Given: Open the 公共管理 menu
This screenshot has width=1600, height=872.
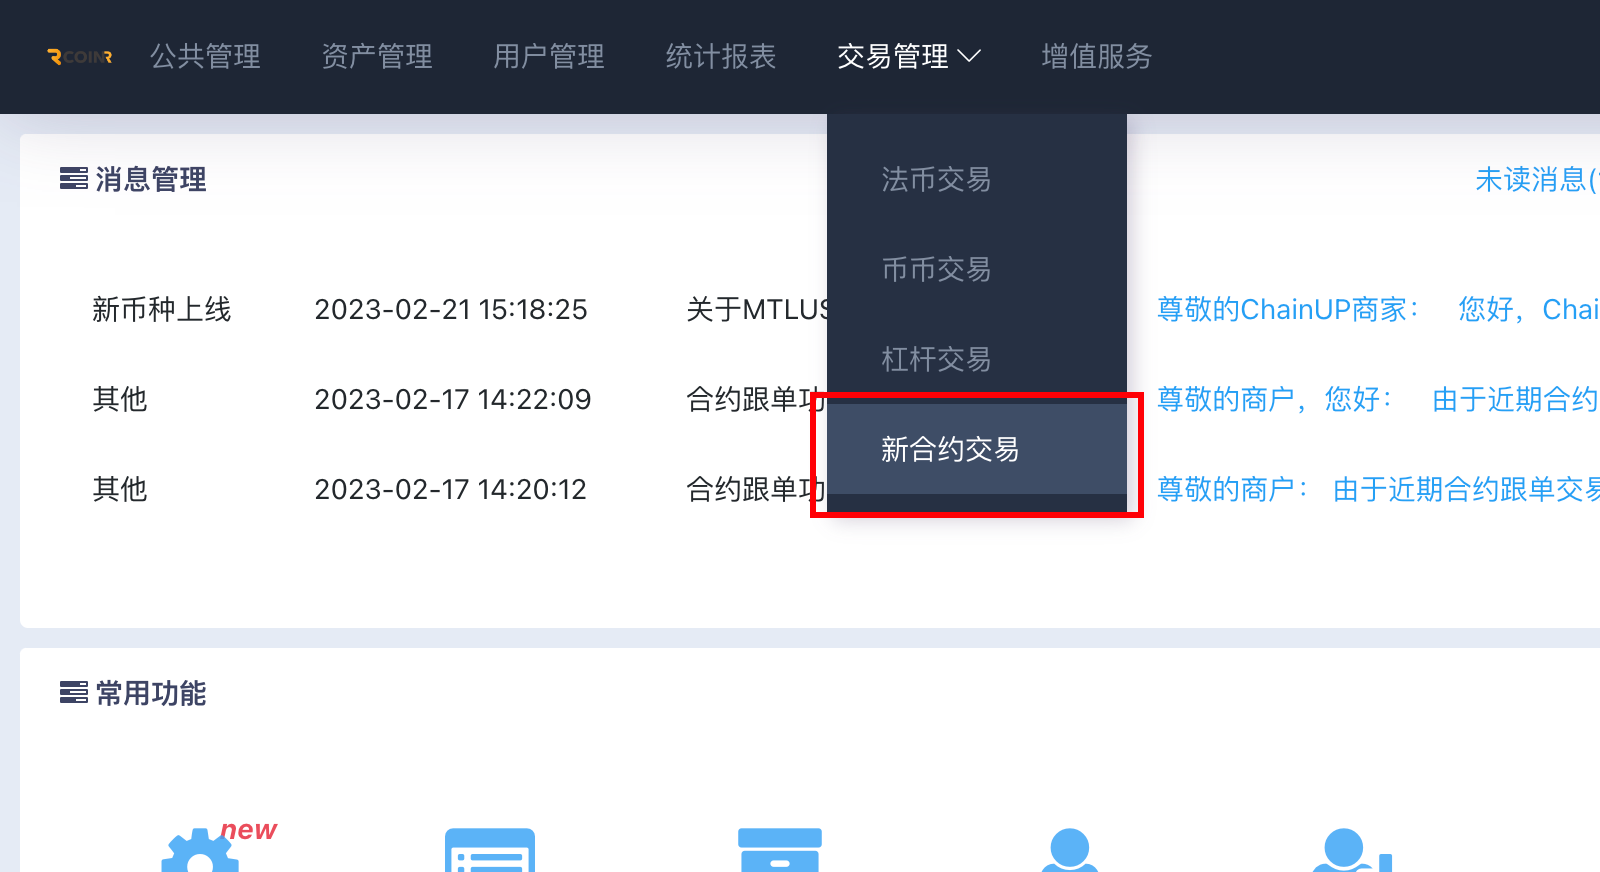Looking at the screenshot, I should (205, 57).
